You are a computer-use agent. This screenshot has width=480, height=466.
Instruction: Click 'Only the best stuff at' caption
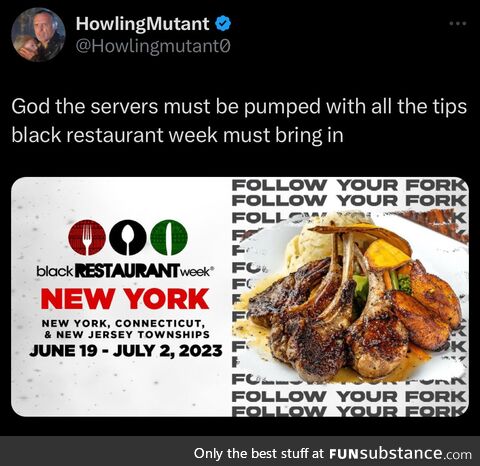(x=259, y=453)
